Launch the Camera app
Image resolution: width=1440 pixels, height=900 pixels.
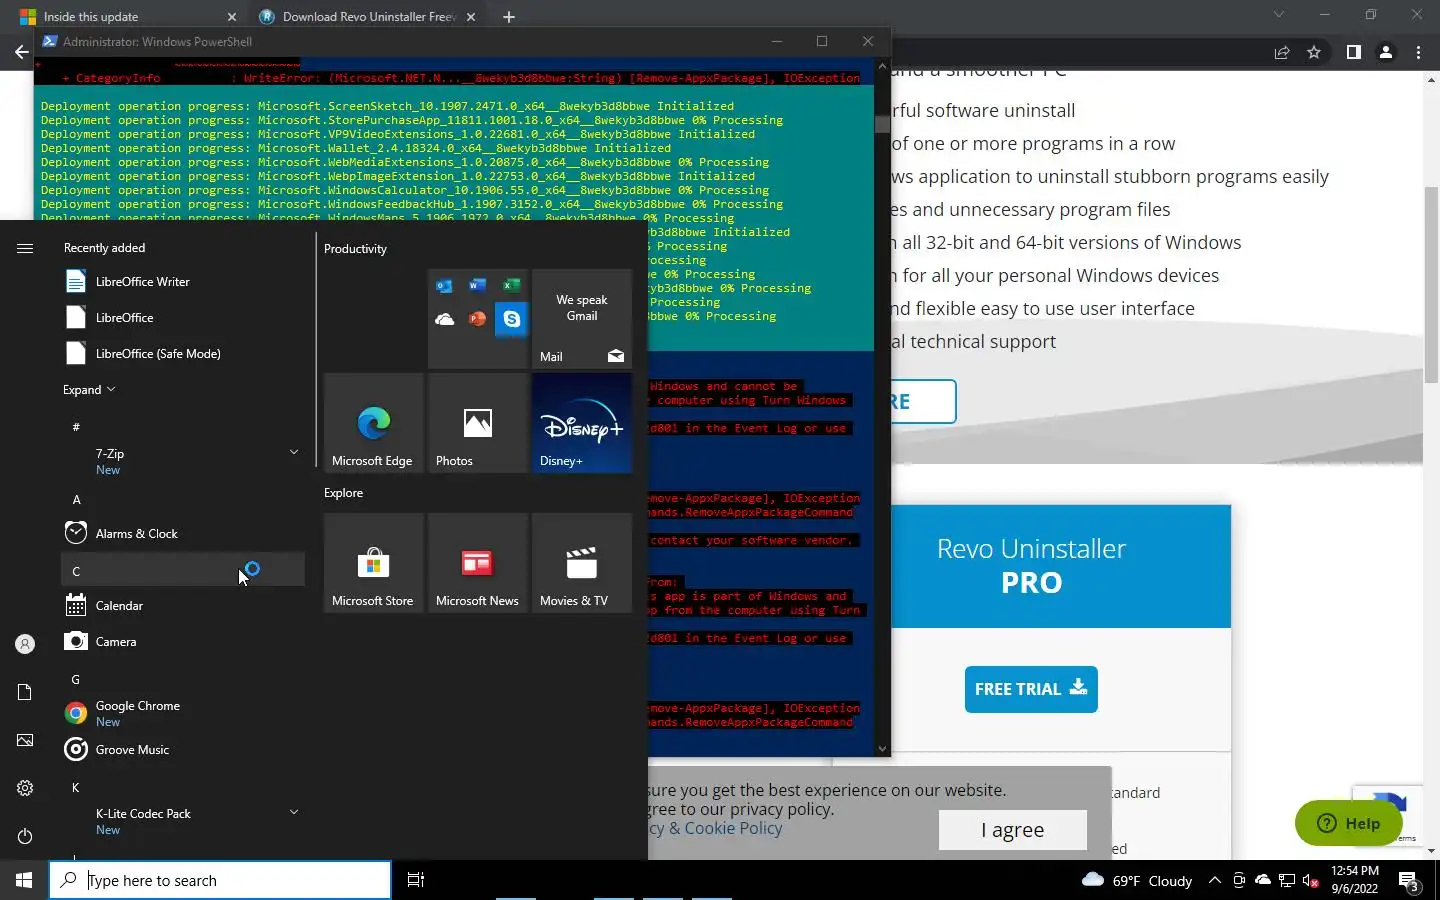tap(183, 642)
